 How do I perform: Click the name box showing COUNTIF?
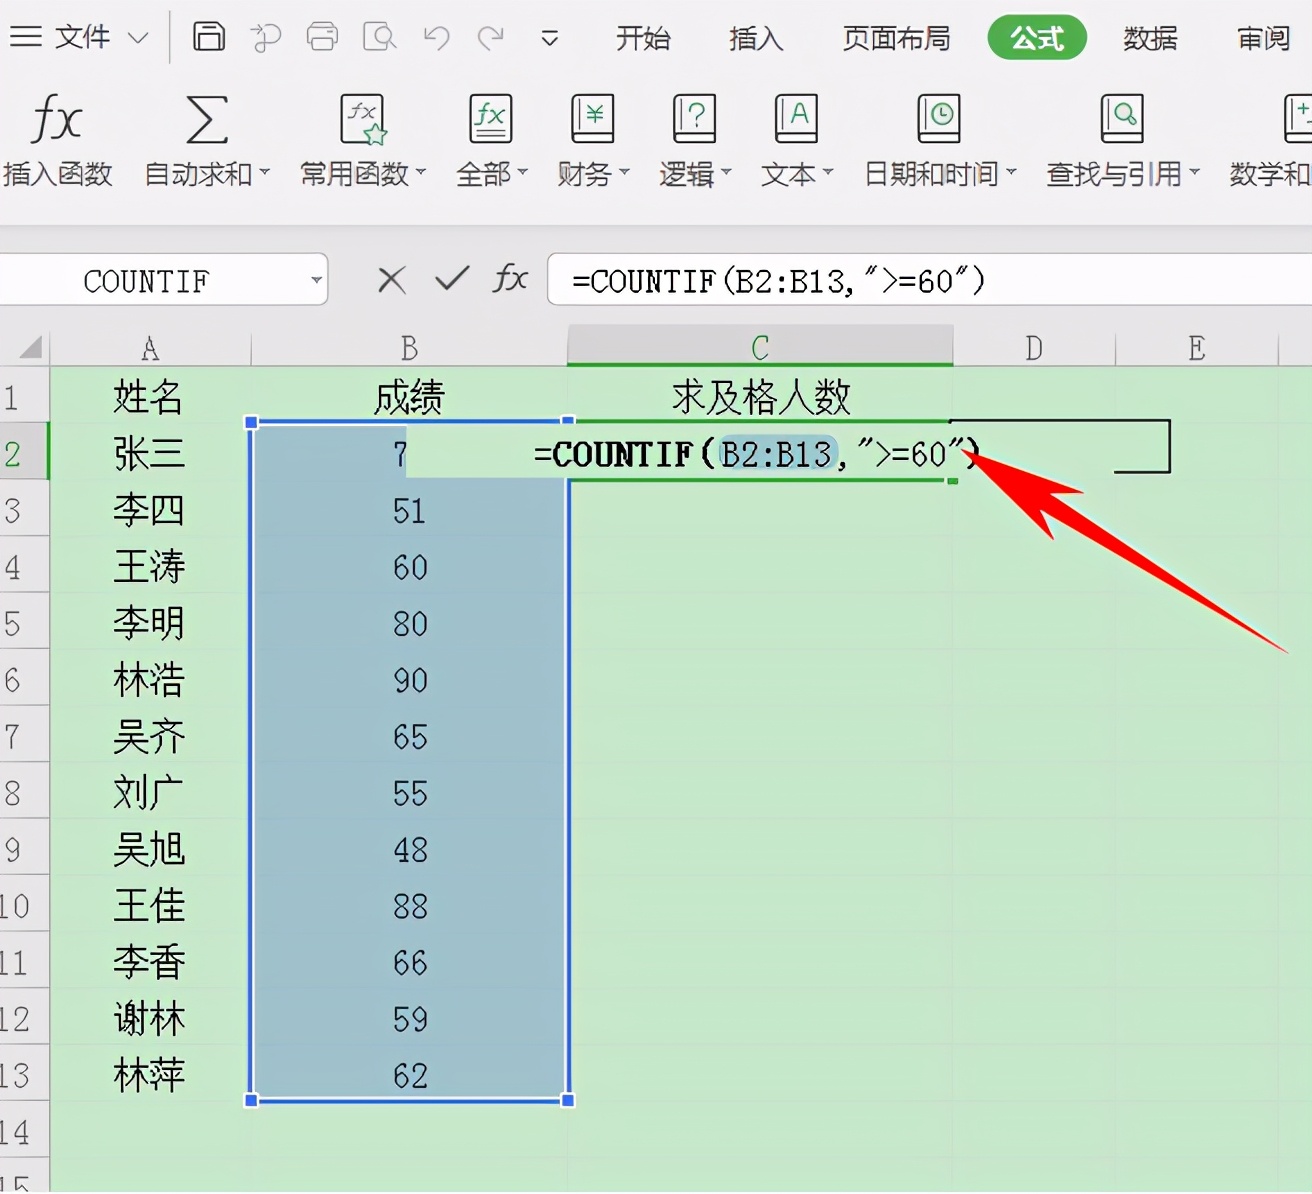point(147,281)
